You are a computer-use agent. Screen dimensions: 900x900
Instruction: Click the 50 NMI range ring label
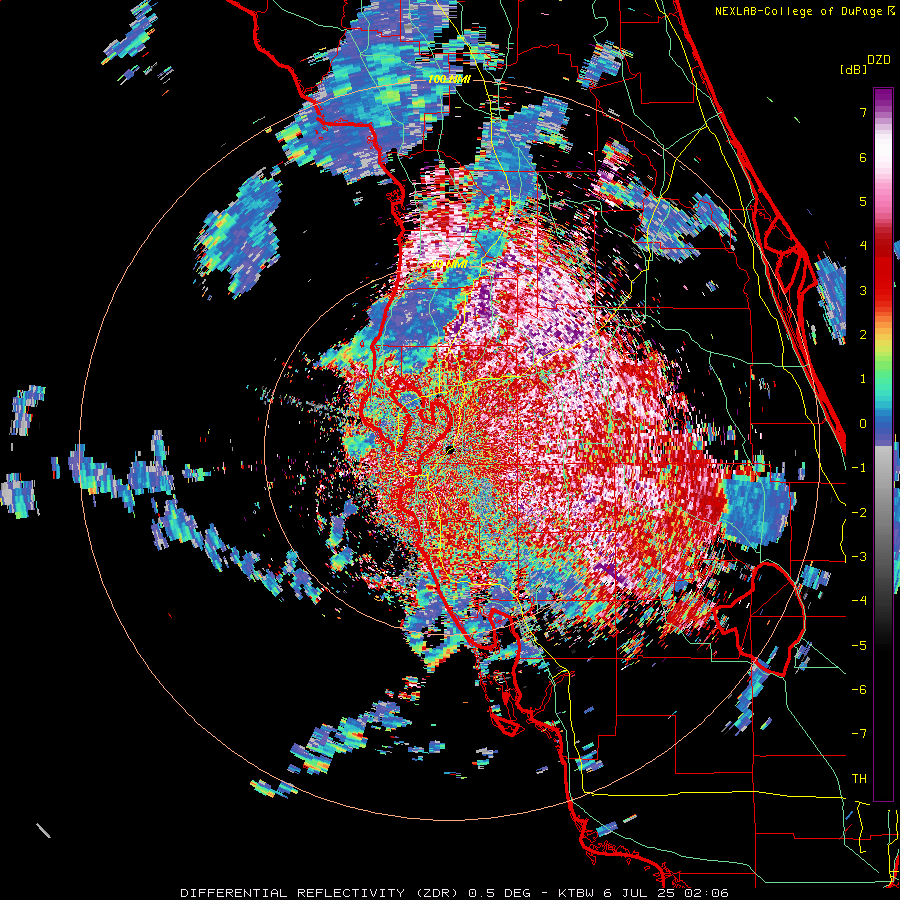[449, 265]
